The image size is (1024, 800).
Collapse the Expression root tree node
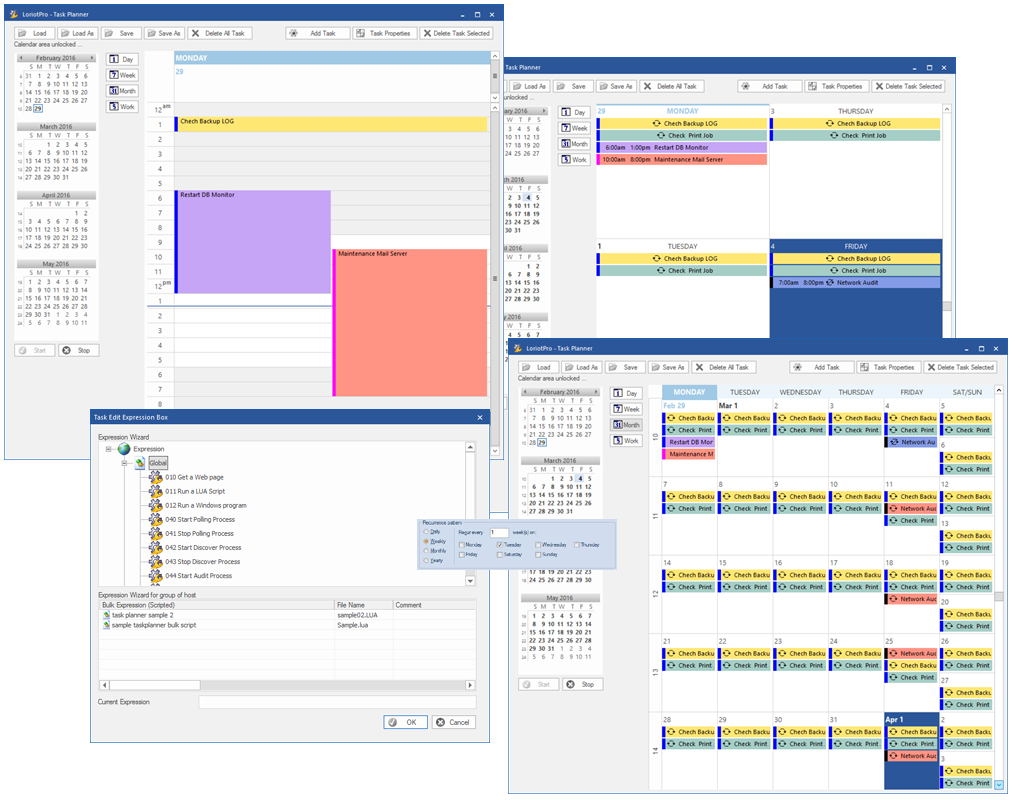click(108, 450)
